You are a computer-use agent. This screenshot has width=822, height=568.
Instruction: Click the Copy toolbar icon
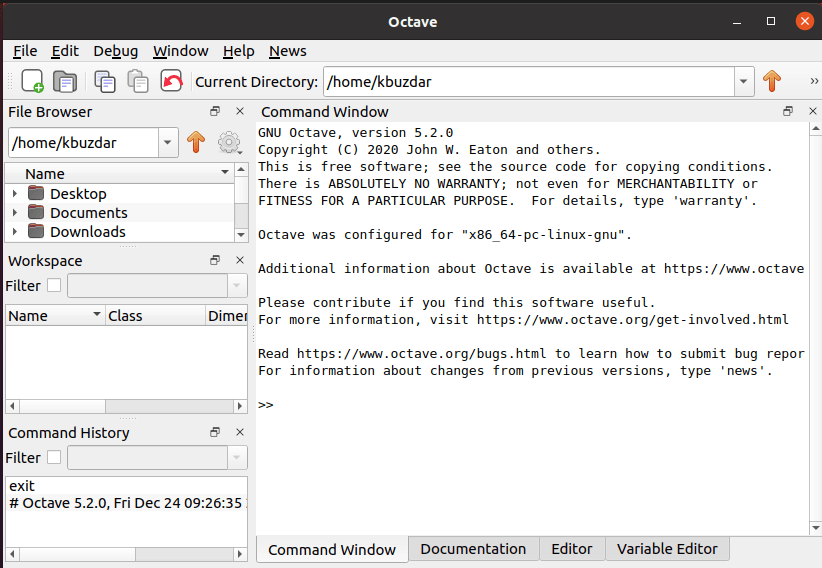pos(104,82)
